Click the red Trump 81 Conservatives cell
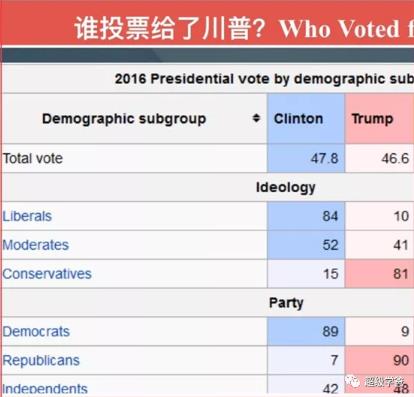Viewport: 414px width, 397px height. [380, 274]
